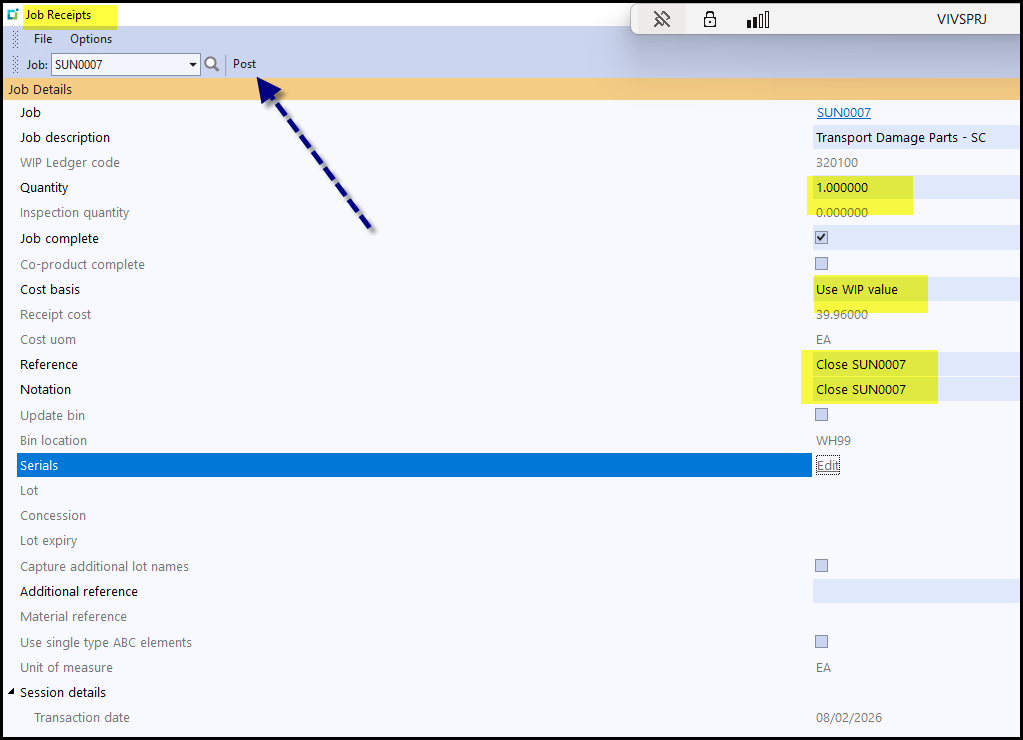
Task: Click the padlock icon in connection bar
Action: pyautogui.click(x=710, y=19)
